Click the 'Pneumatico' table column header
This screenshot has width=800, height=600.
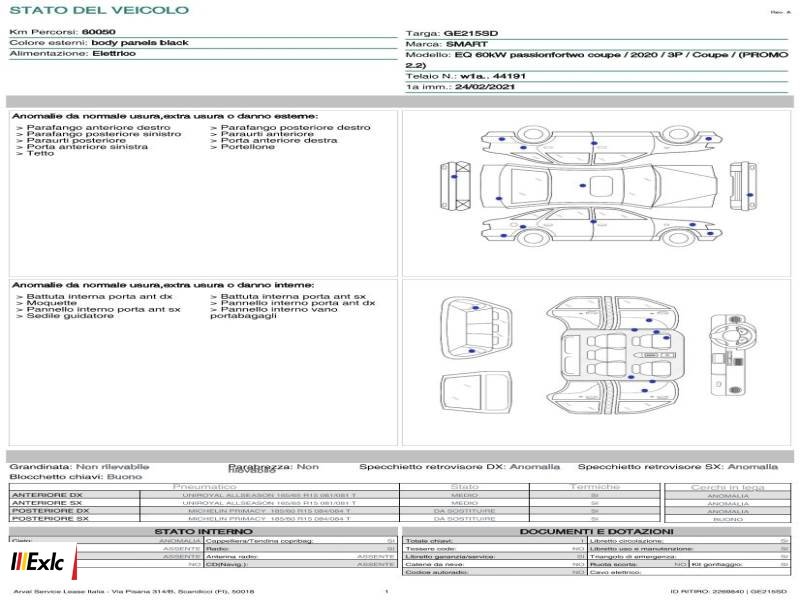[204, 487]
